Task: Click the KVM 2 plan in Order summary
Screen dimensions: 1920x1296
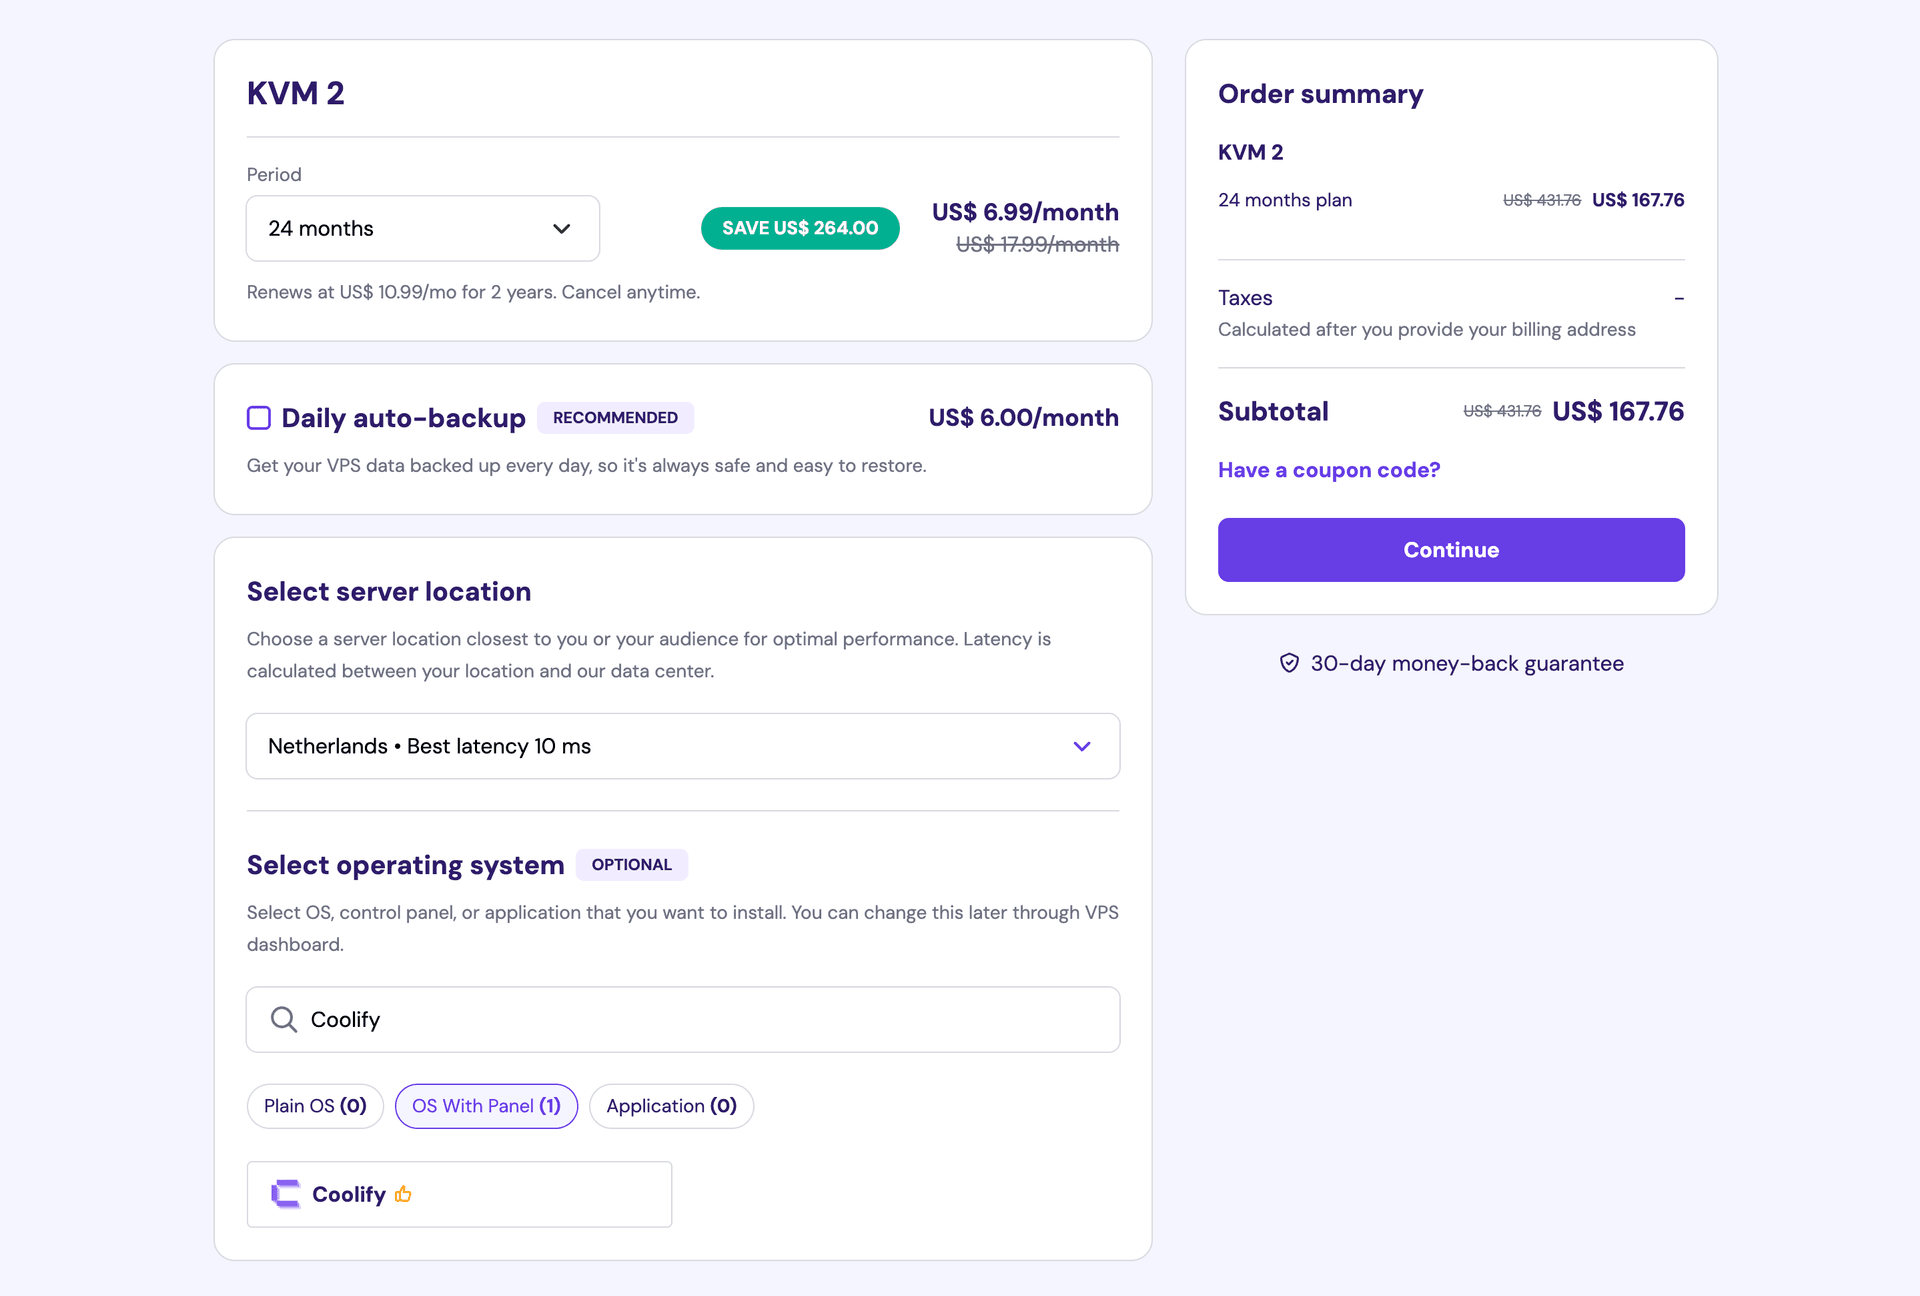Action: pyautogui.click(x=1250, y=152)
